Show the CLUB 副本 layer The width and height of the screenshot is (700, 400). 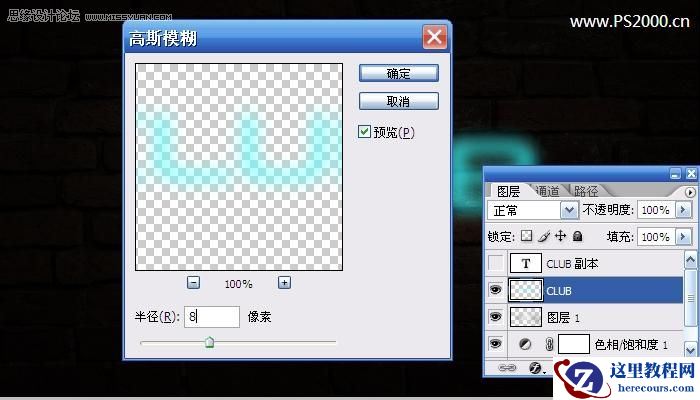(496, 263)
